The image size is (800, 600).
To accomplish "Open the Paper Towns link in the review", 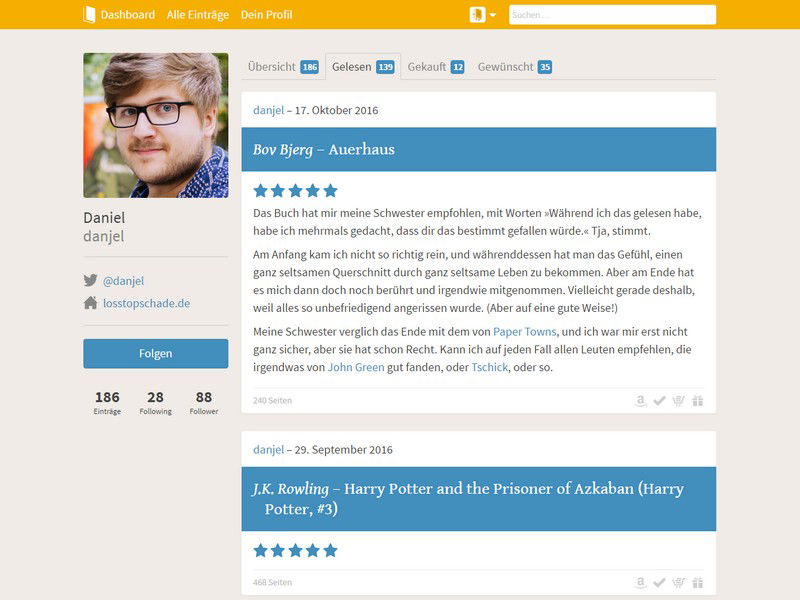I will [x=524, y=332].
